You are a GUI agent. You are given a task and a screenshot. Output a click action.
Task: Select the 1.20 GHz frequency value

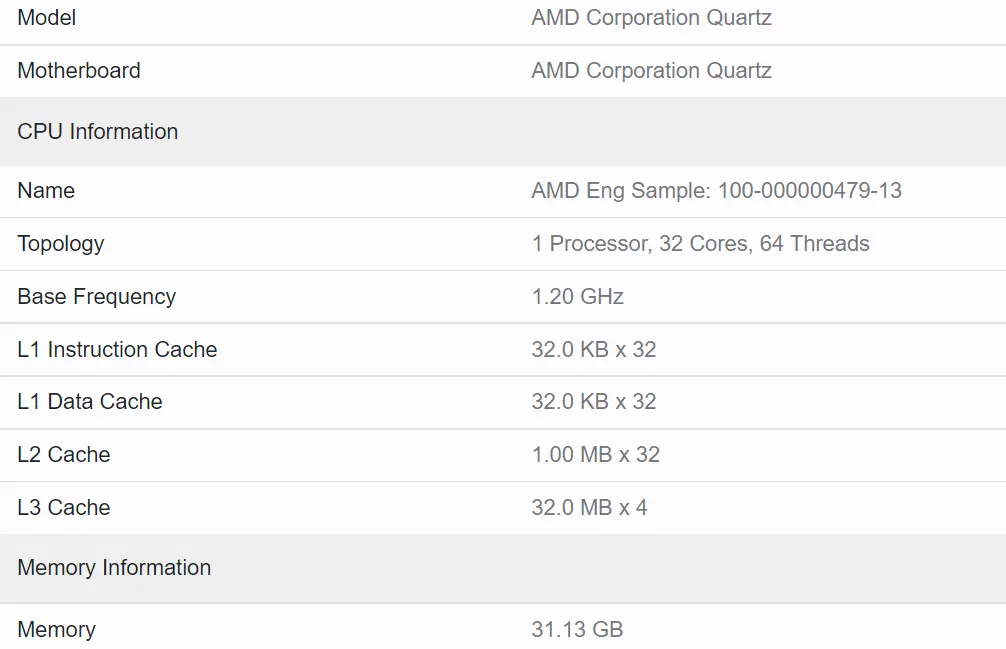577,297
